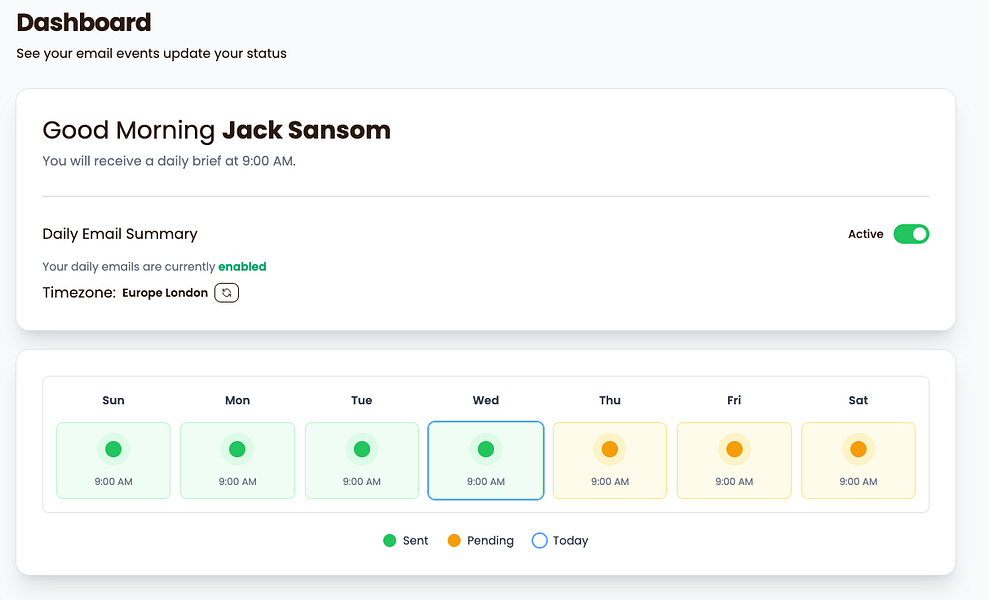Click the blue Today circle in the legend
989x600 pixels.
[540, 540]
